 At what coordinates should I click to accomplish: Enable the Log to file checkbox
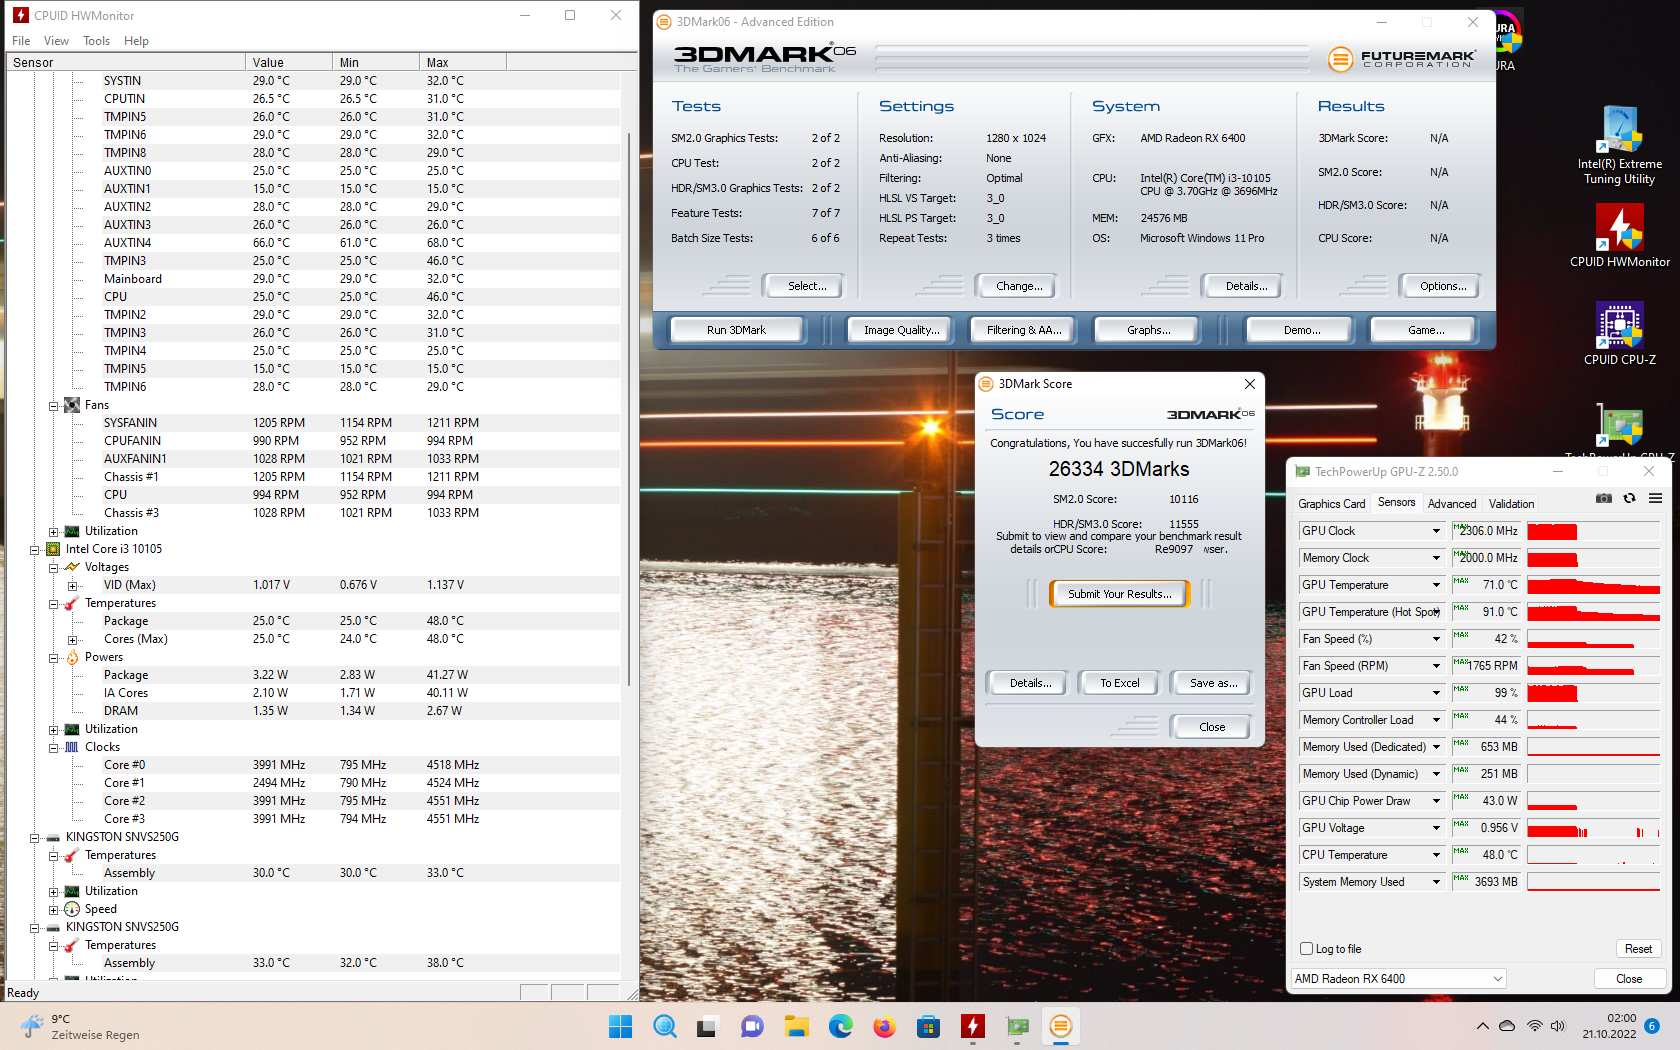(1306, 949)
